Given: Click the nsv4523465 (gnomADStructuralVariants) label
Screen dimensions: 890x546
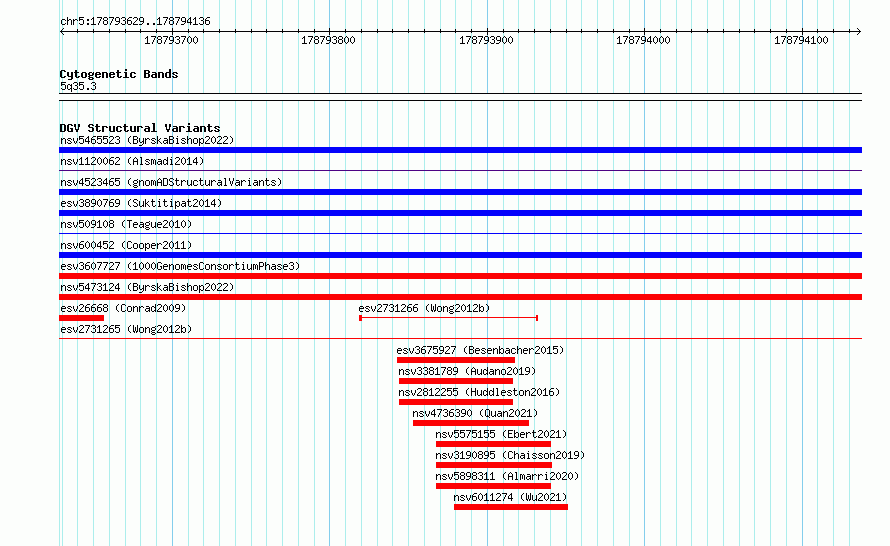Looking at the screenshot, I should coord(171,182).
